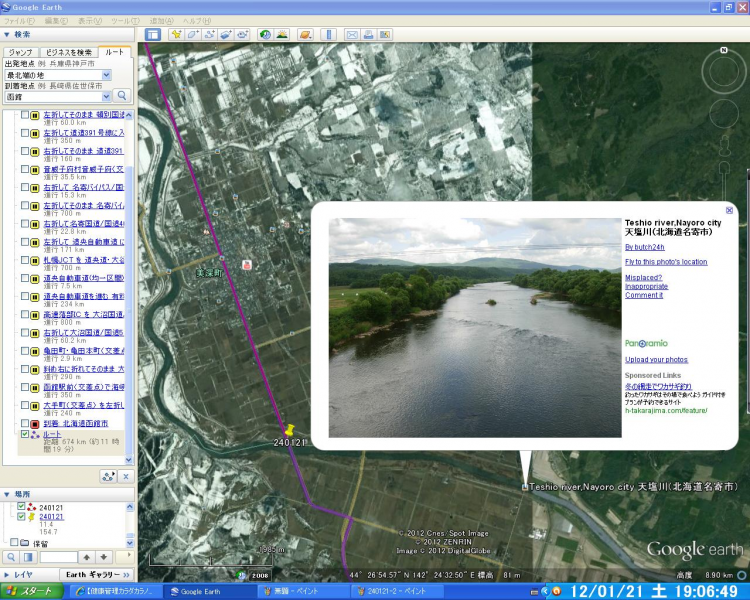Uncheck the pushpin 240121 placemark checkbox
The height and width of the screenshot is (600, 750).
click(x=21, y=516)
